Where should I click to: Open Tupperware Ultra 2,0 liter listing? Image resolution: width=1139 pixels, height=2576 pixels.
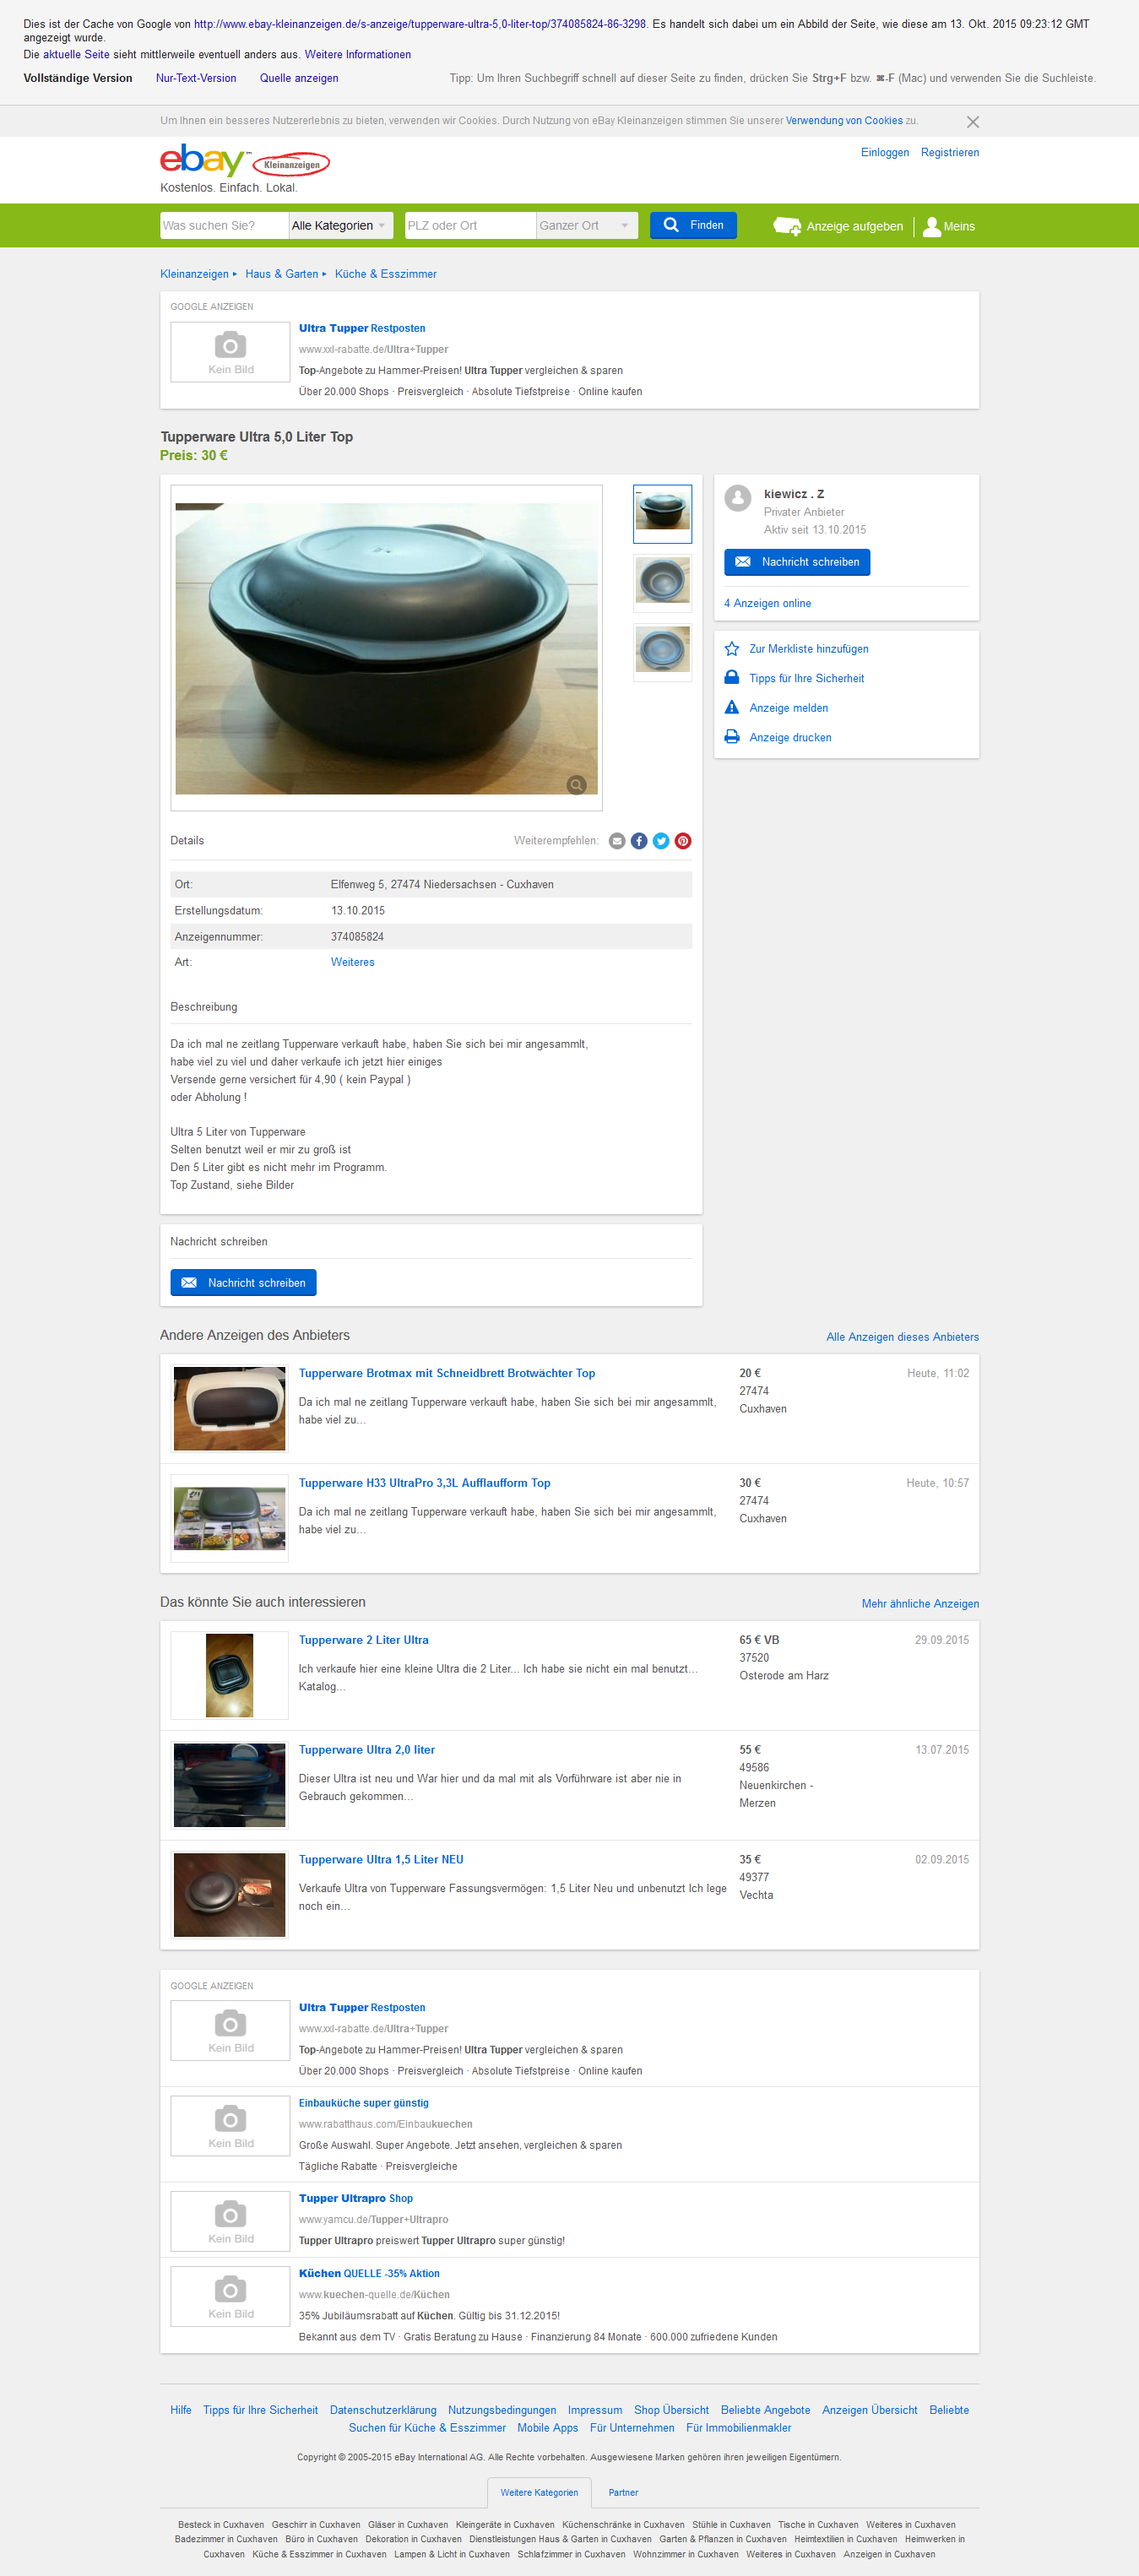tap(367, 1751)
